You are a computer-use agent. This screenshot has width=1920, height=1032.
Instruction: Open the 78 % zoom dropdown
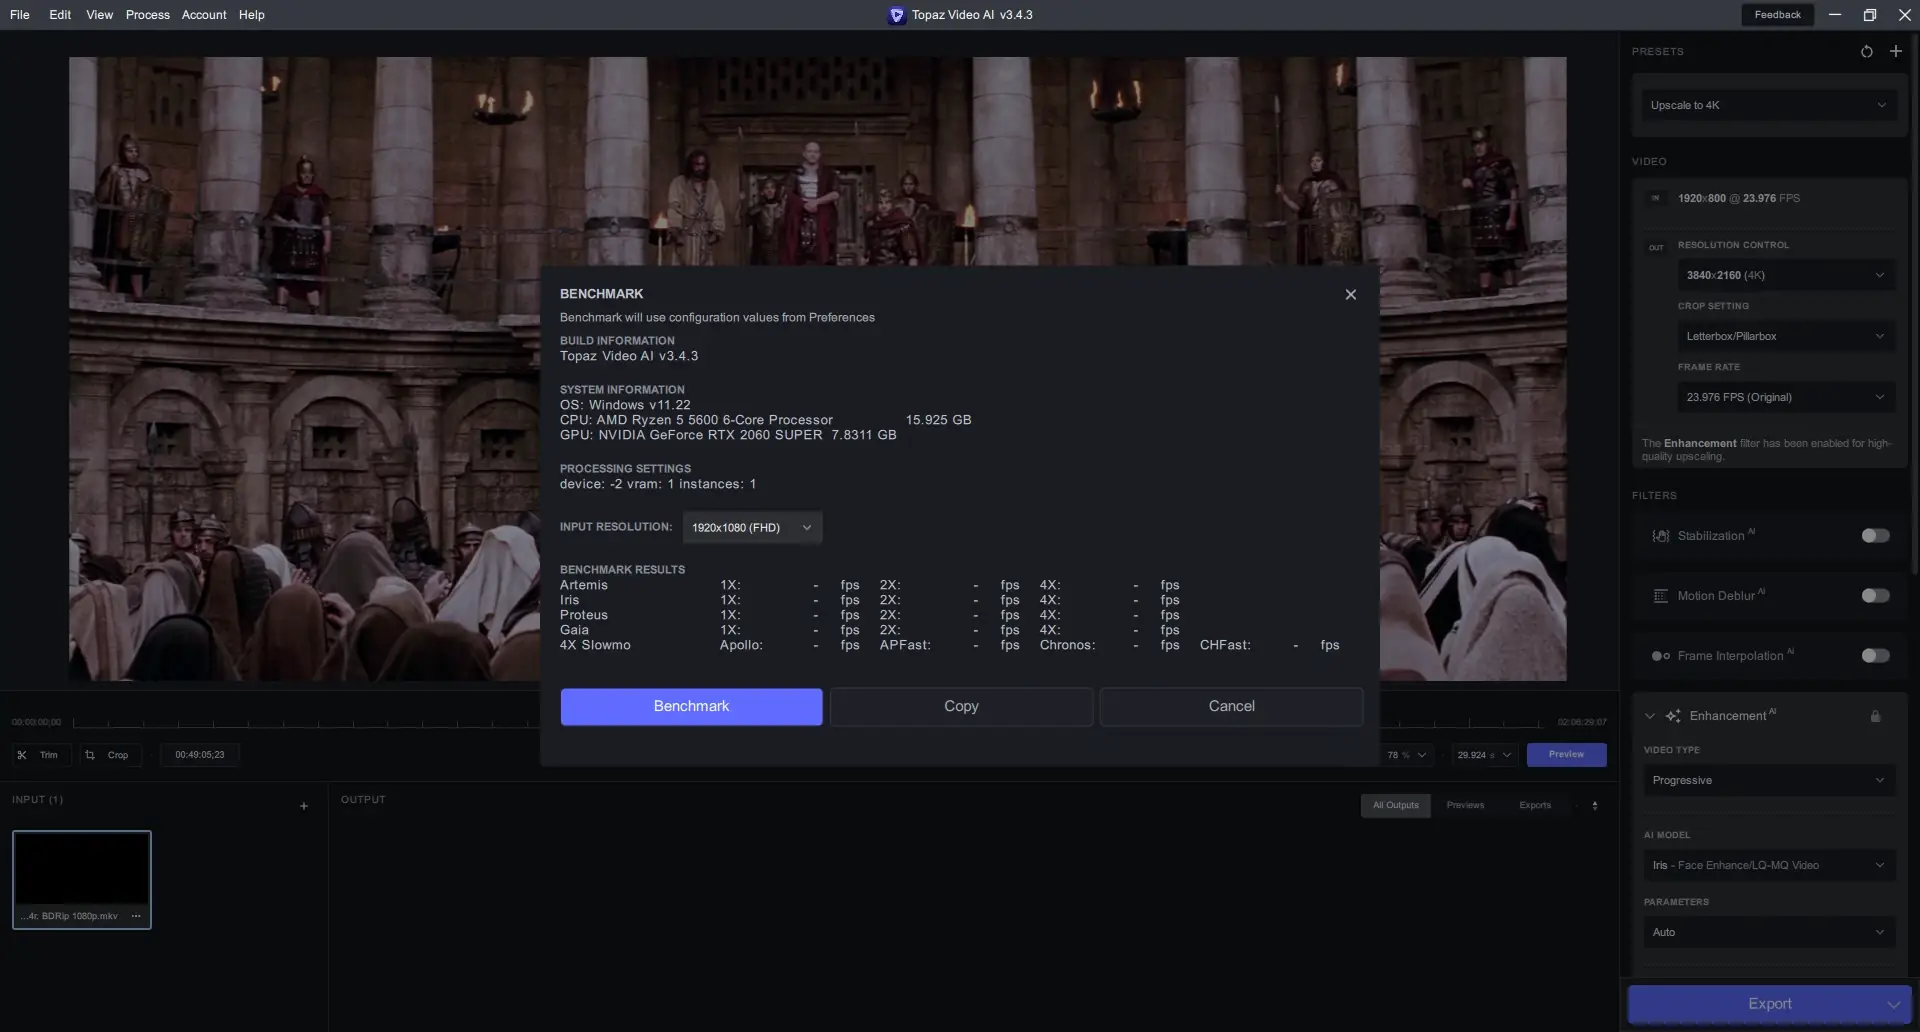[x=1407, y=755]
